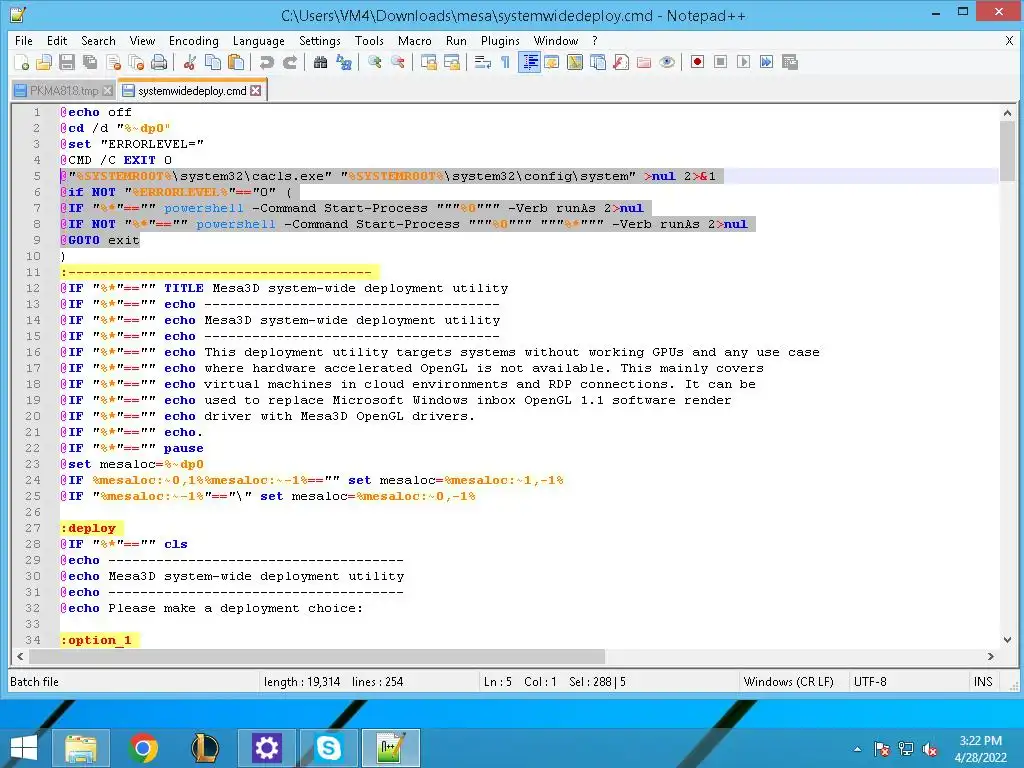Image resolution: width=1024 pixels, height=768 pixels.
Task: Click line number 27 in margin
Action: pos(33,528)
